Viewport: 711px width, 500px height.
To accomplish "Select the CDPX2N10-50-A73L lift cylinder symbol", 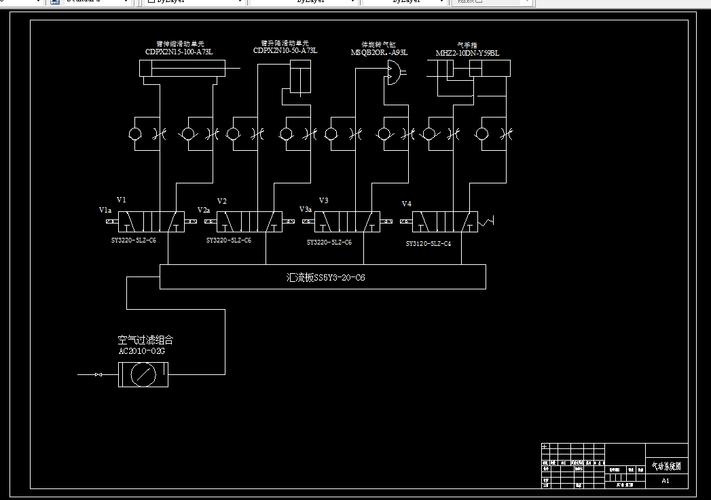I will pos(300,79).
